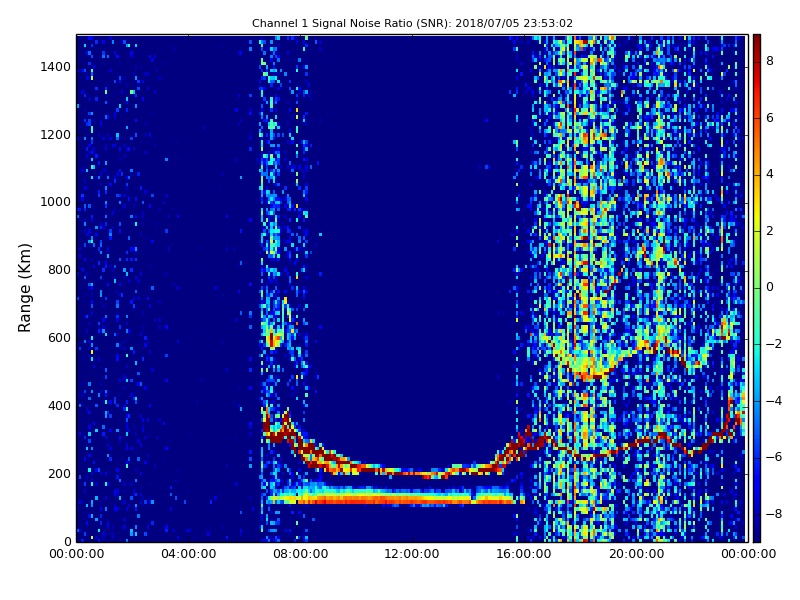
Task: Click the colorbar tick label −6
Action: tap(774, 457)
